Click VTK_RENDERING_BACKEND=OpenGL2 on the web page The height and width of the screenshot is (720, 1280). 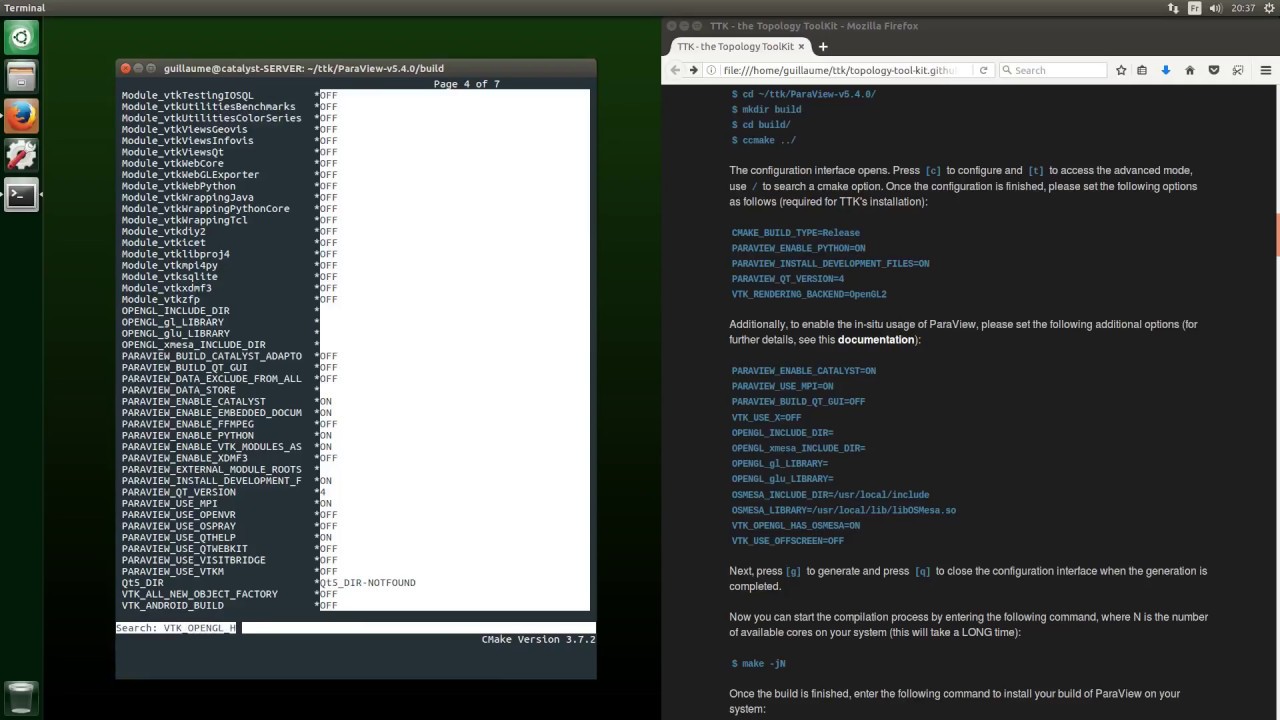(x=809, y=295)
